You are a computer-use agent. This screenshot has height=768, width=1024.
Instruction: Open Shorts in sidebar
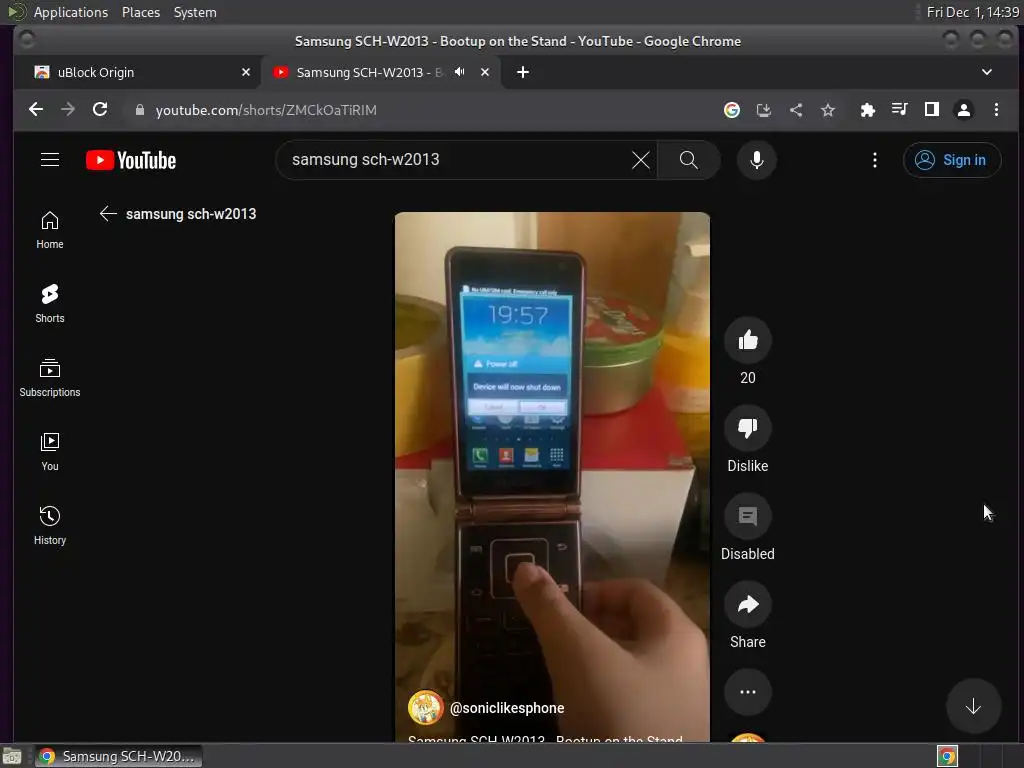(50, 304)
